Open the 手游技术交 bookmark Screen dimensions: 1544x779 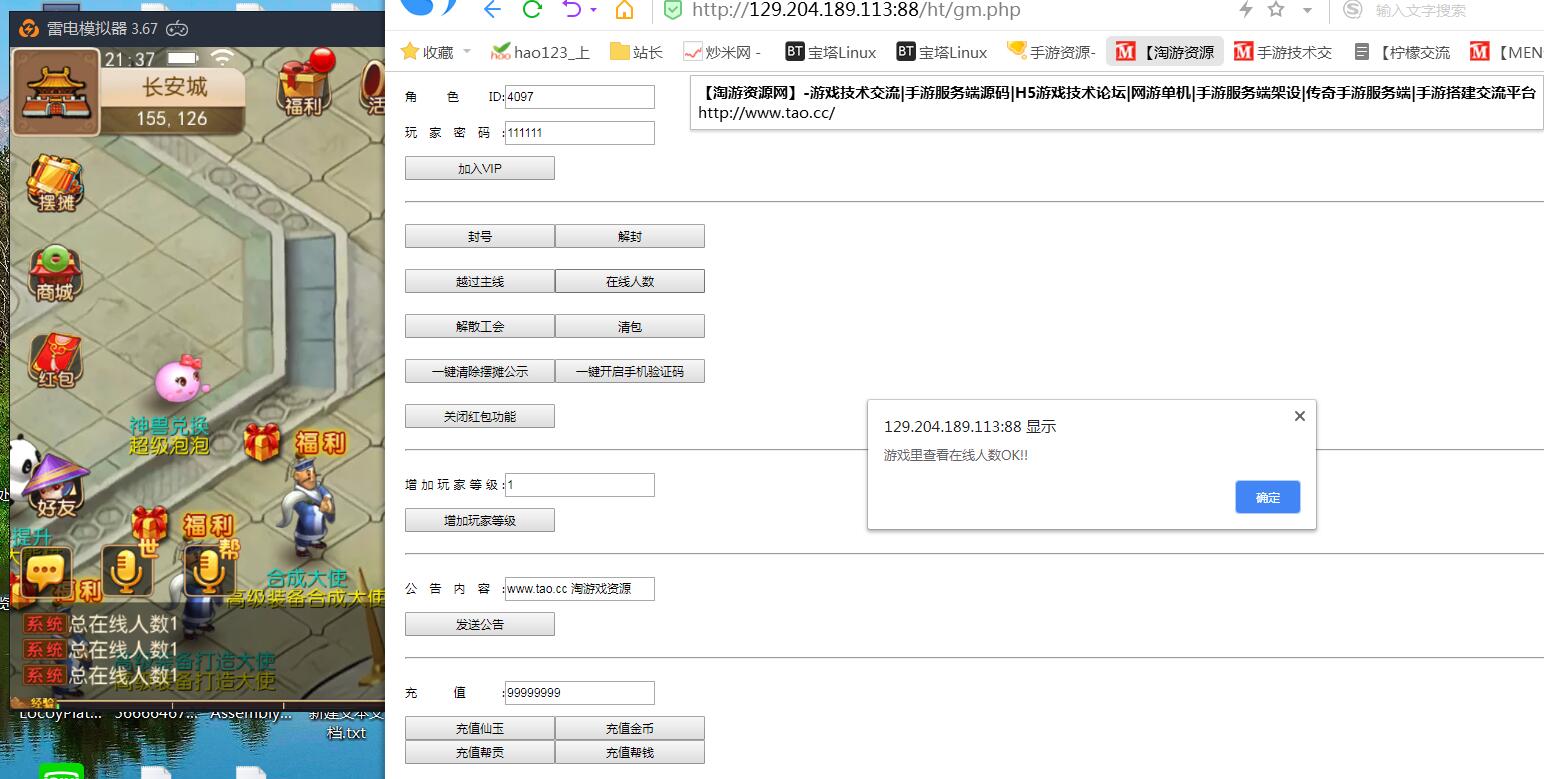(1283, 52)
